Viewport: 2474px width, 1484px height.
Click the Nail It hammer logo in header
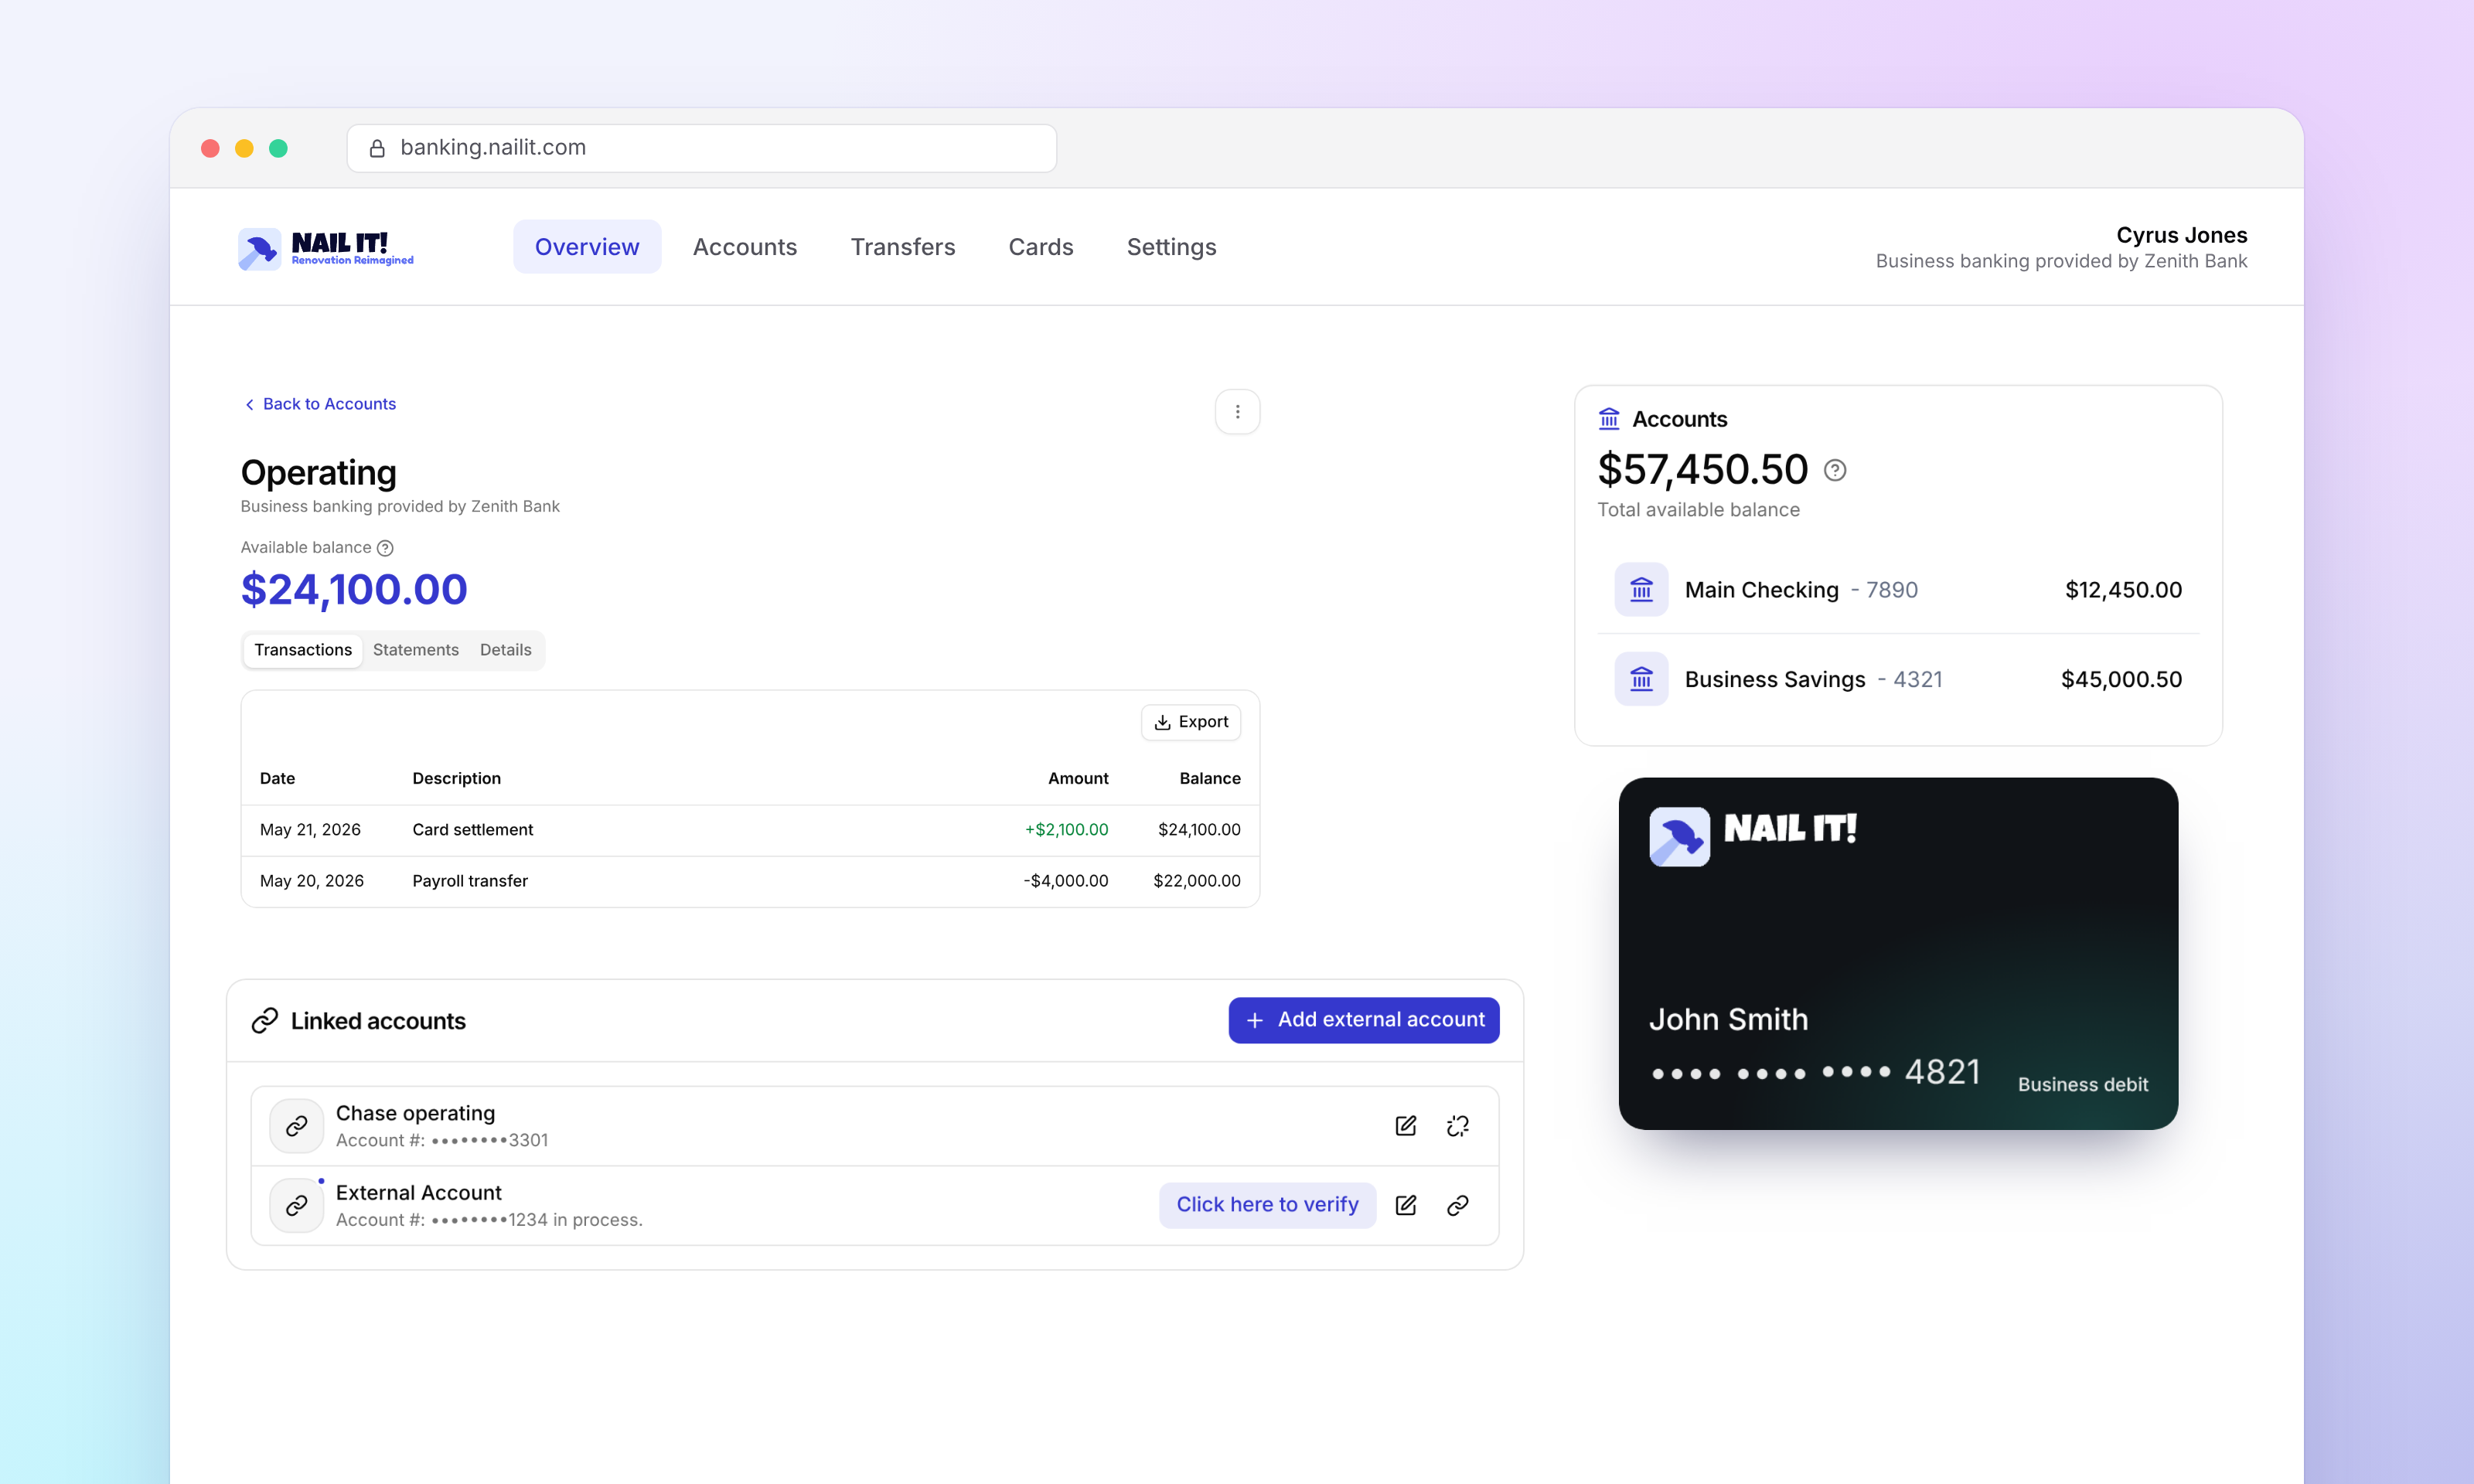coord(259,248)
